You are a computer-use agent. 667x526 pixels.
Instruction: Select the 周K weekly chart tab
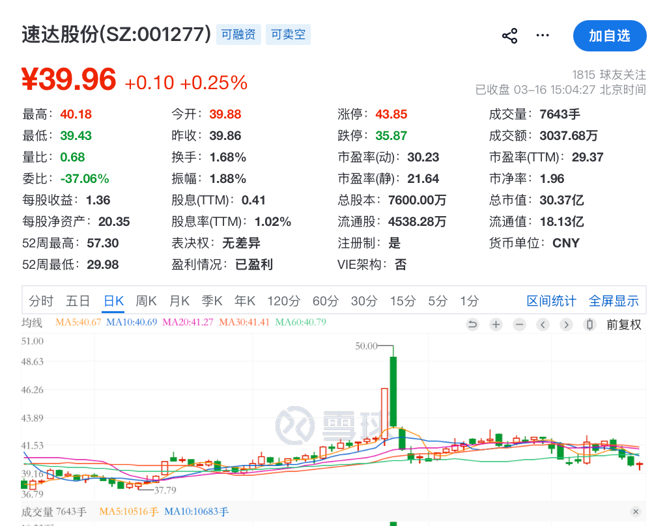coord(146,301)
